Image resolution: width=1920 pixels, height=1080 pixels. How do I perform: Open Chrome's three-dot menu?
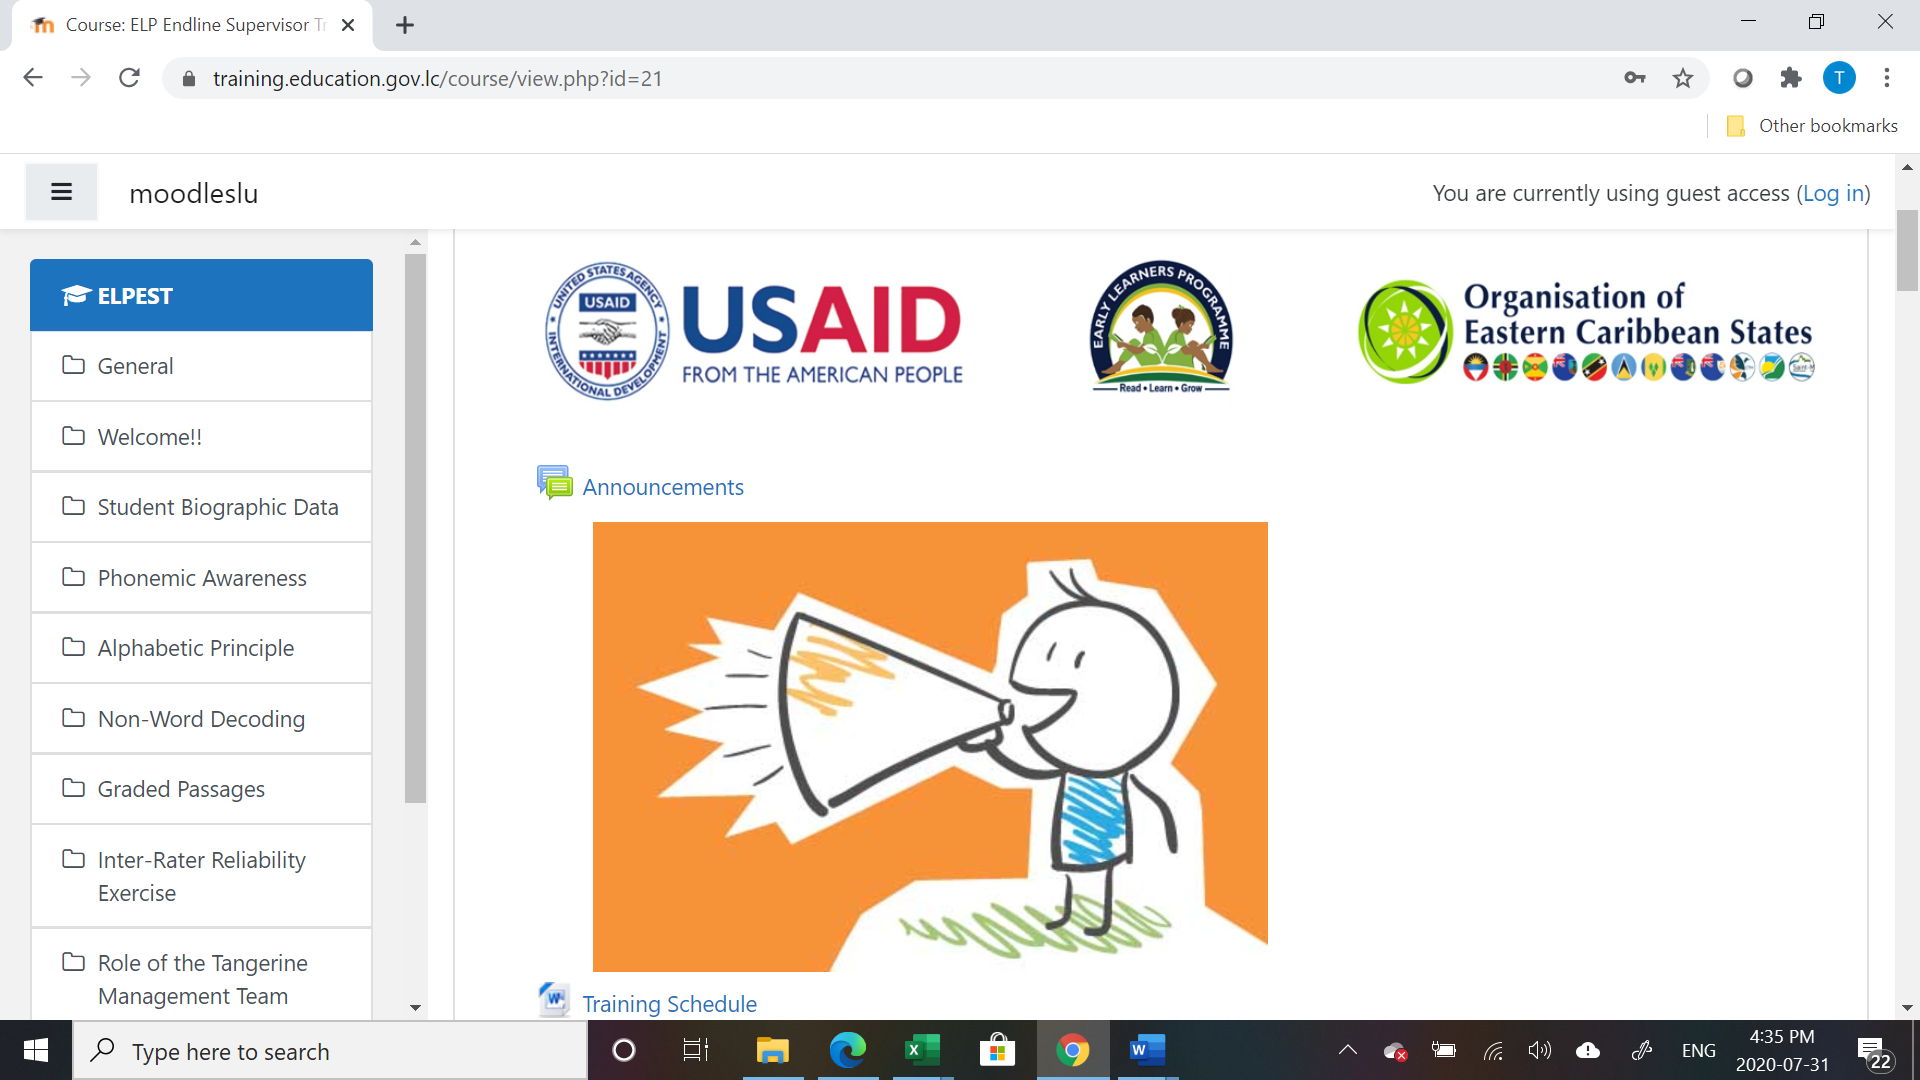pos(1886,78)
